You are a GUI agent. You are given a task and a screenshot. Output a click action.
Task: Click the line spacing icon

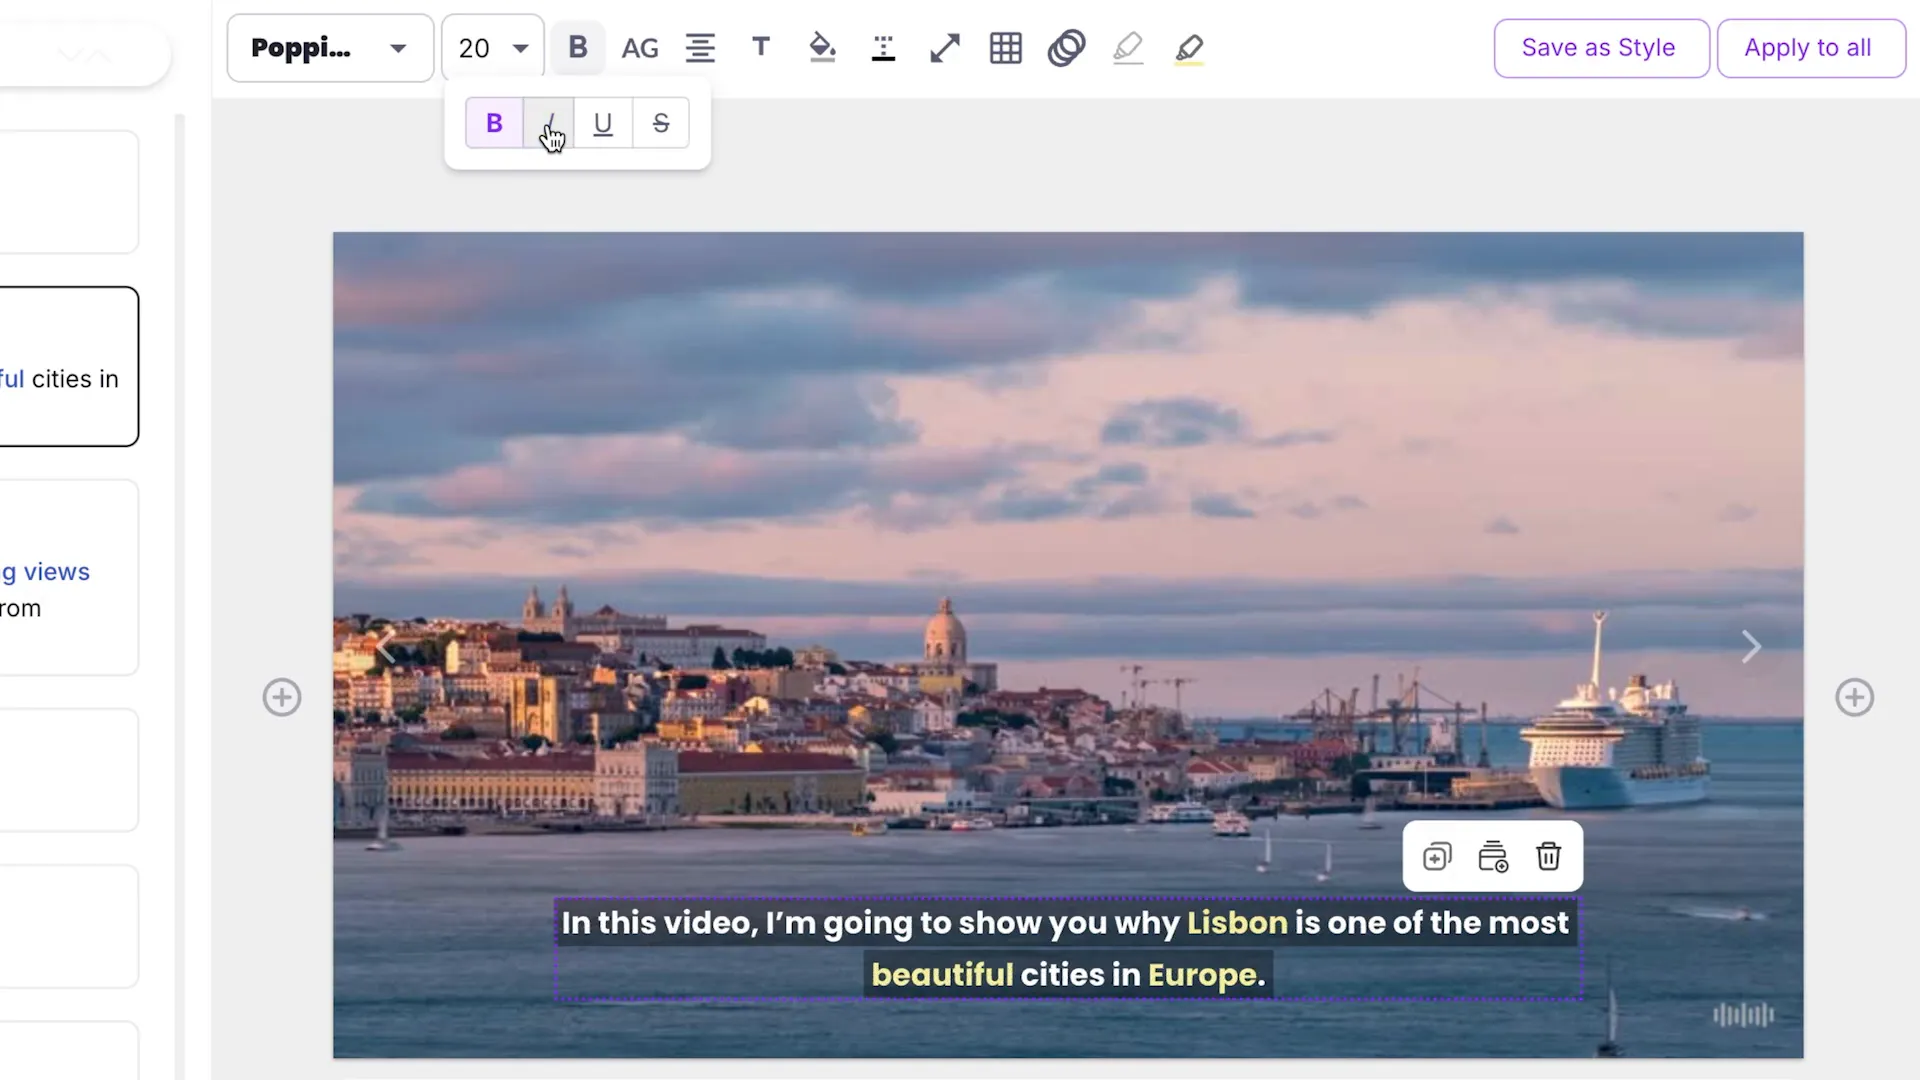883,48
